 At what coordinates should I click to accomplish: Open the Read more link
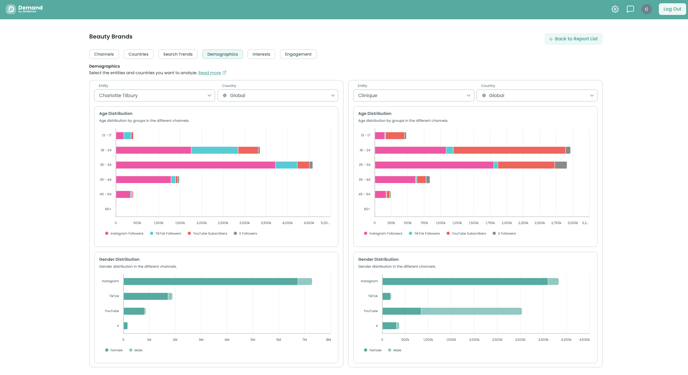[x=209, y=73]
